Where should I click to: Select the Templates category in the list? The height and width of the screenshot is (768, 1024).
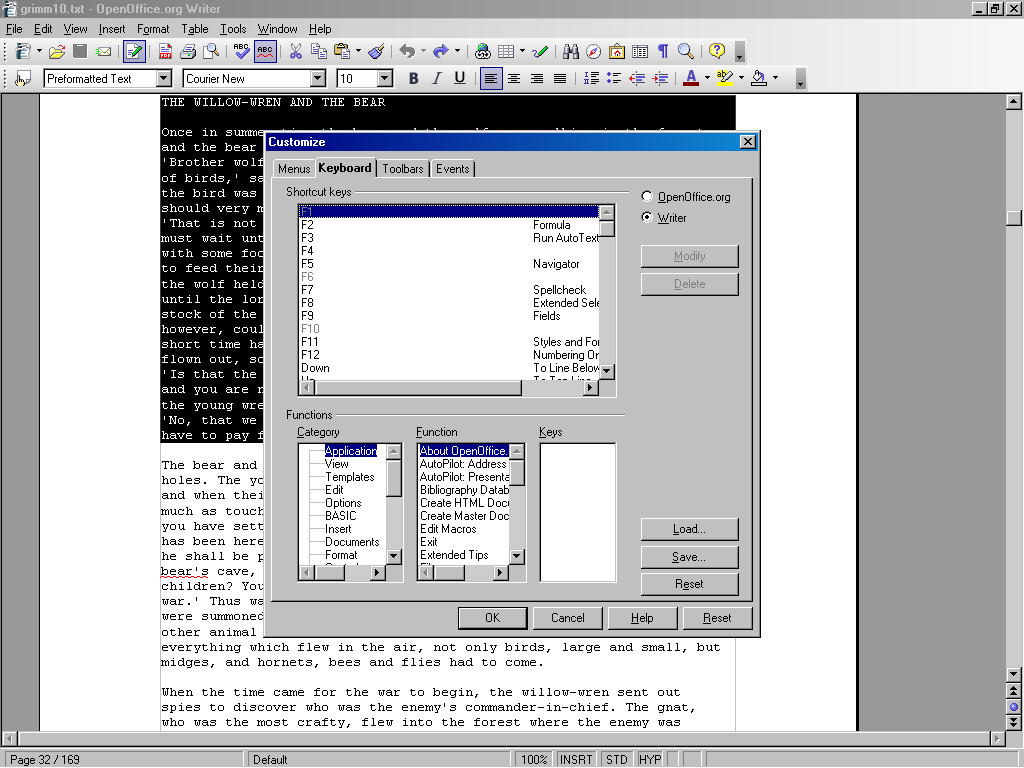point(349,477)
